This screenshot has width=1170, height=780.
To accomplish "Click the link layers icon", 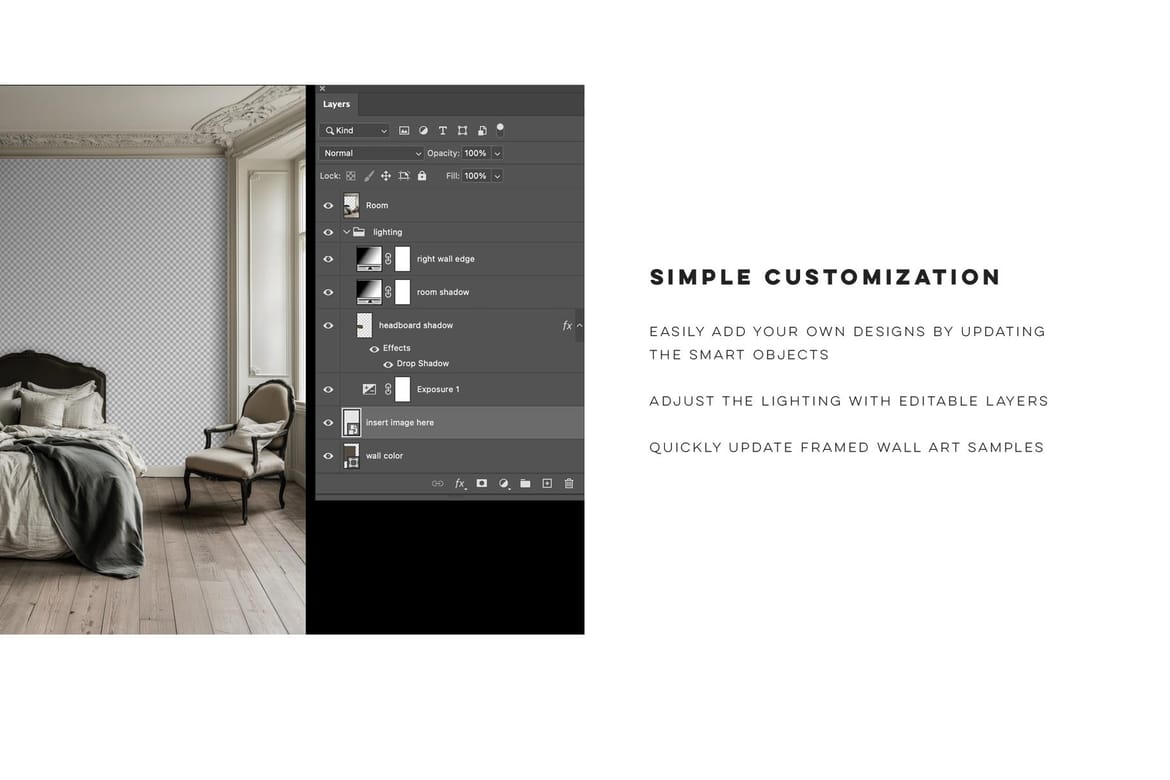I will click(437, 484).
